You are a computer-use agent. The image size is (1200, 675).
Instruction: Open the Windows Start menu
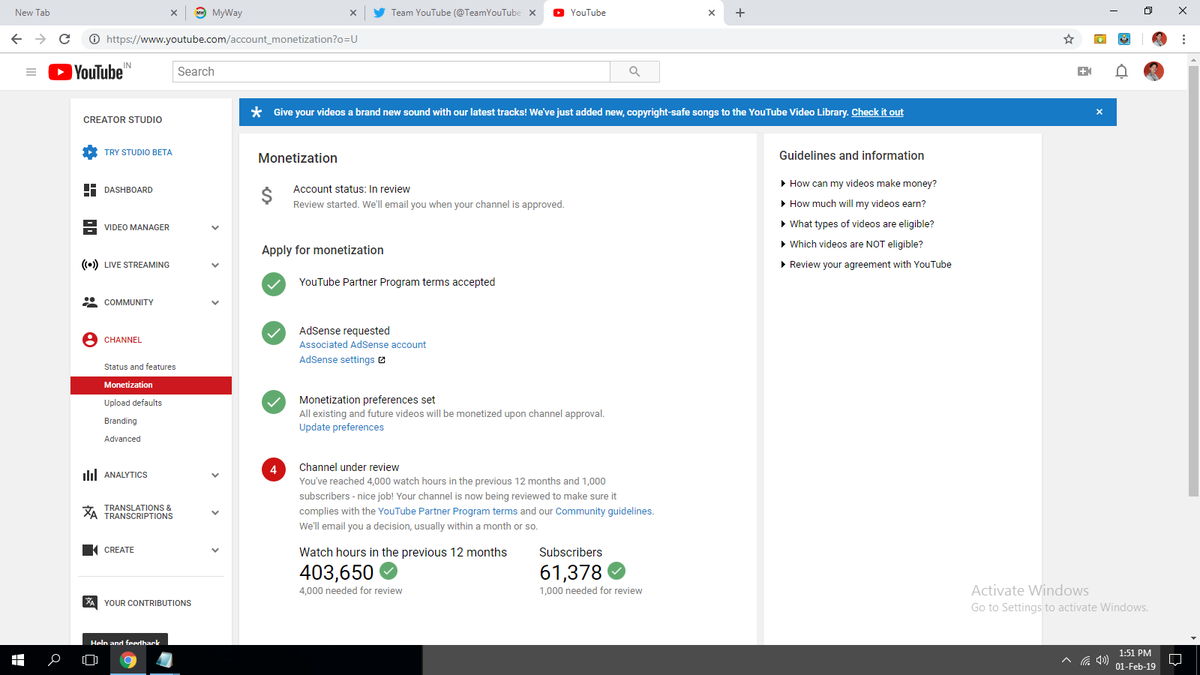[x=17, y=660]
